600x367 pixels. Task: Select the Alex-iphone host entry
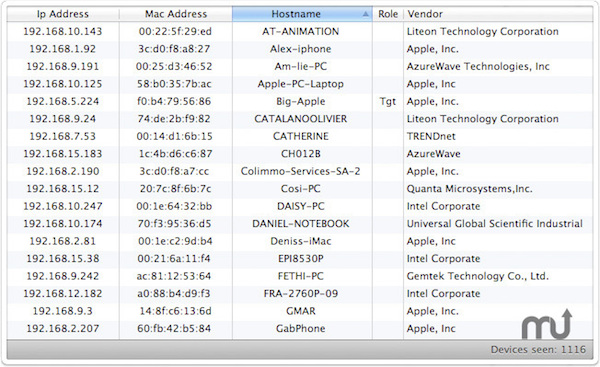click(x=300, y=49)
